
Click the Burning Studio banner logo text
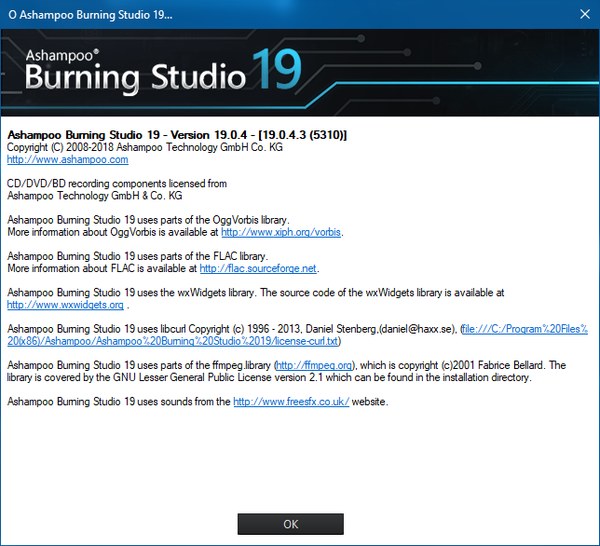(x=133, y=77)
